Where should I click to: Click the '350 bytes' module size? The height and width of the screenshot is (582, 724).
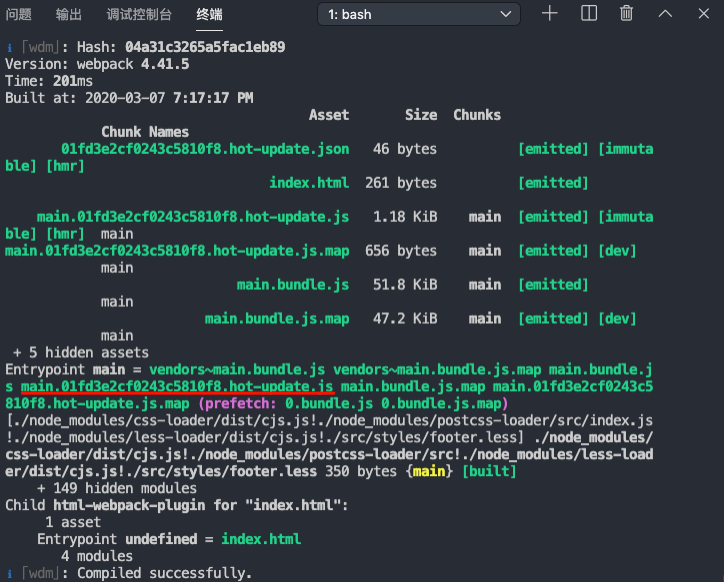click(361, 472)
